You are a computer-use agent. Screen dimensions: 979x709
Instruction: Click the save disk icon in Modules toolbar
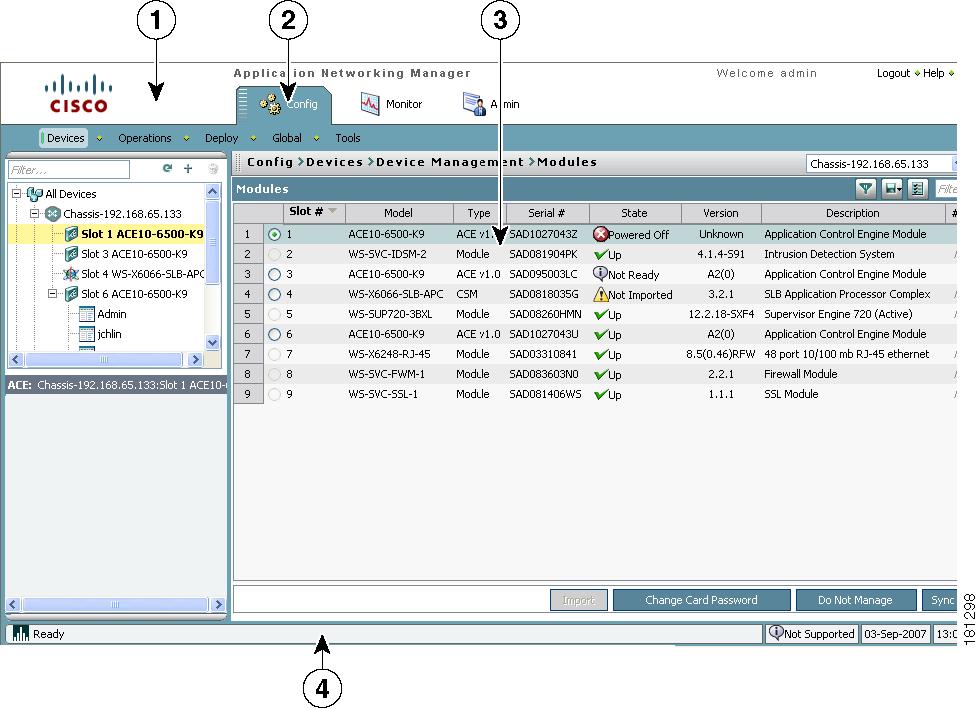pos(892,188)
